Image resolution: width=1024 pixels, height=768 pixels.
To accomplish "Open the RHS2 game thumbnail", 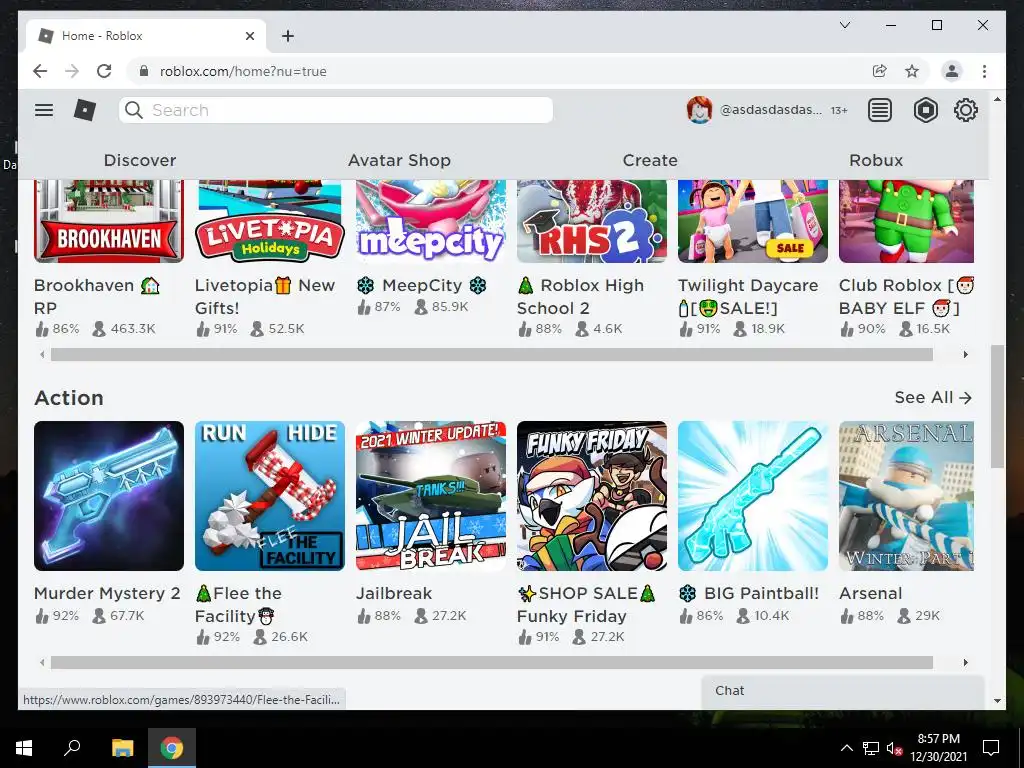I will point(592,221).
